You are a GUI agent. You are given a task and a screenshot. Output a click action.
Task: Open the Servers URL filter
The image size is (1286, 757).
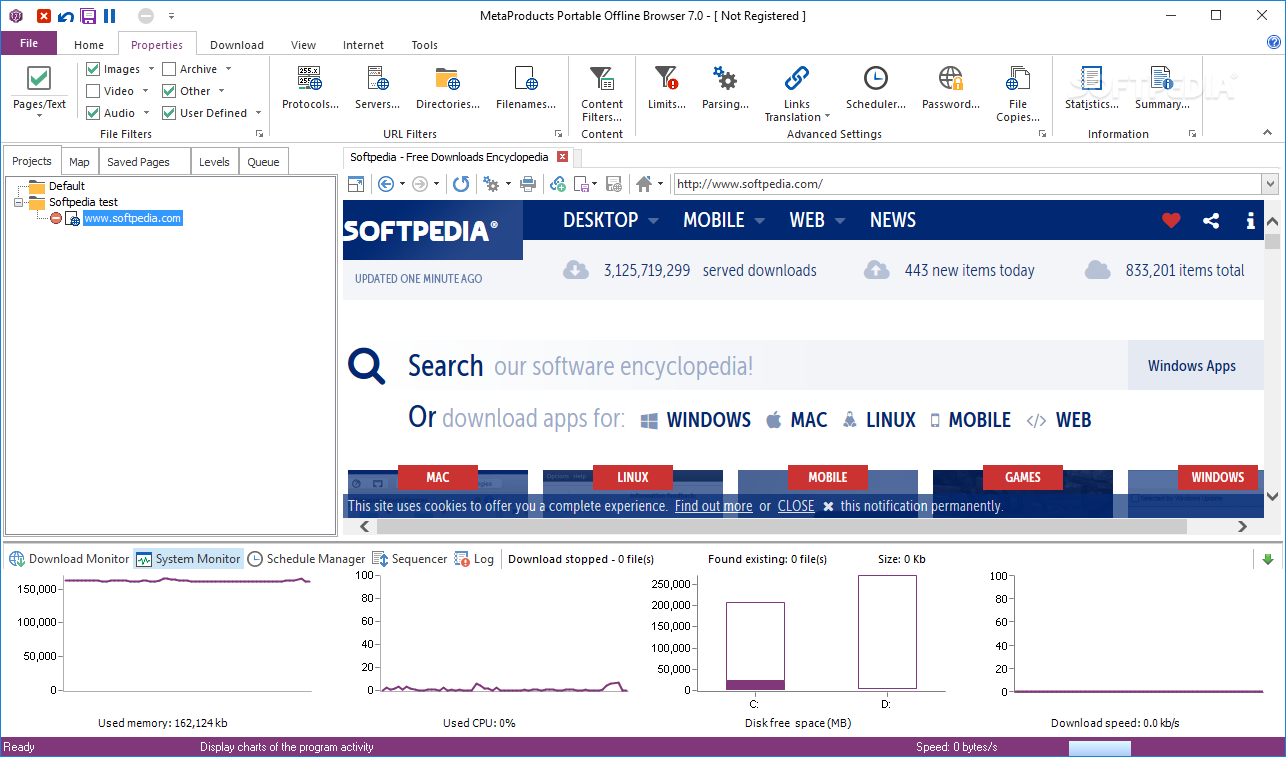click(377, 88)
